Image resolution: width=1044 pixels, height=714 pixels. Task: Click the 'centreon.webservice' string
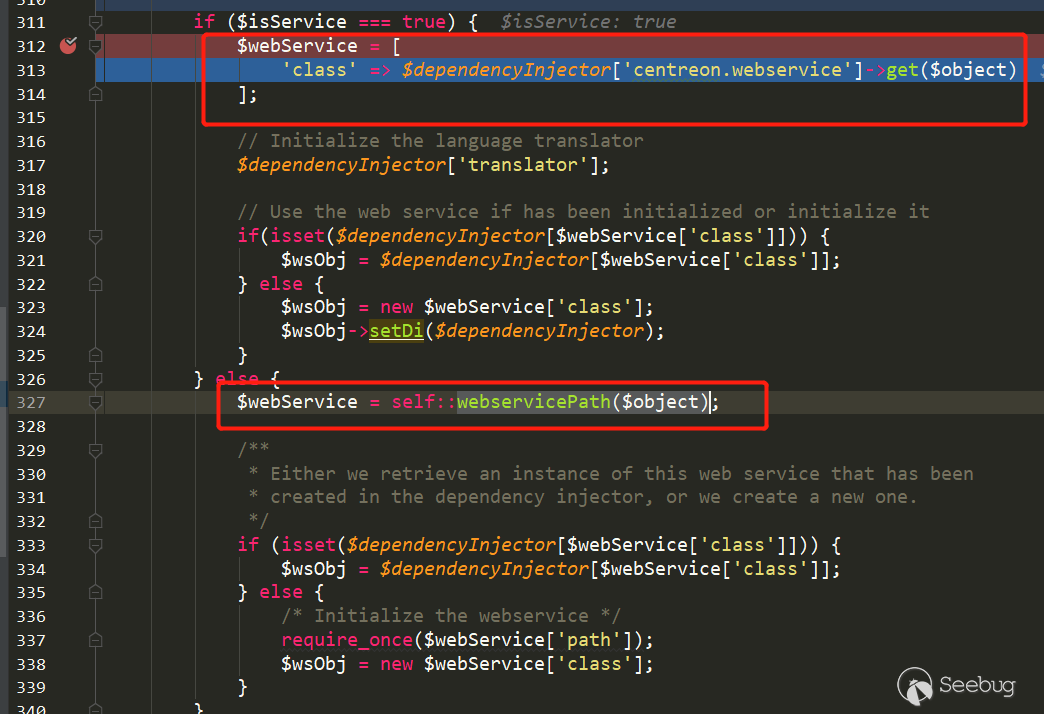click(737, 70)
